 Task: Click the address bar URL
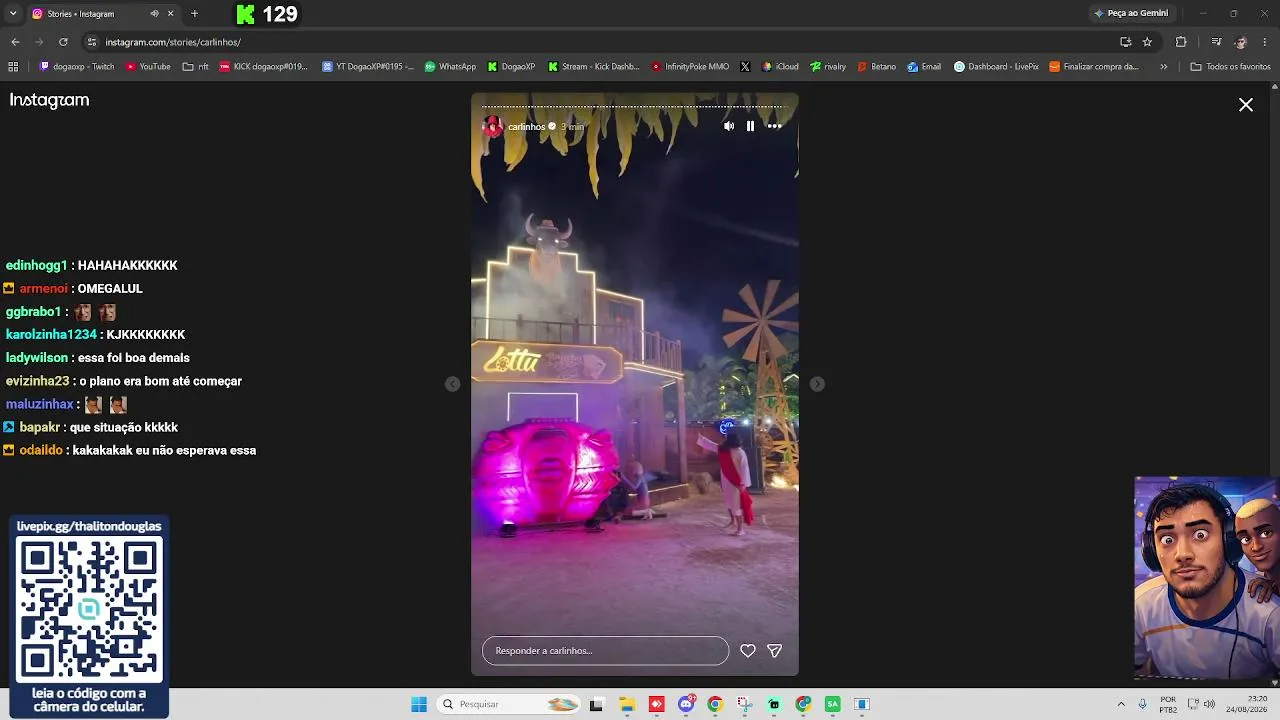tap(173, 42)
